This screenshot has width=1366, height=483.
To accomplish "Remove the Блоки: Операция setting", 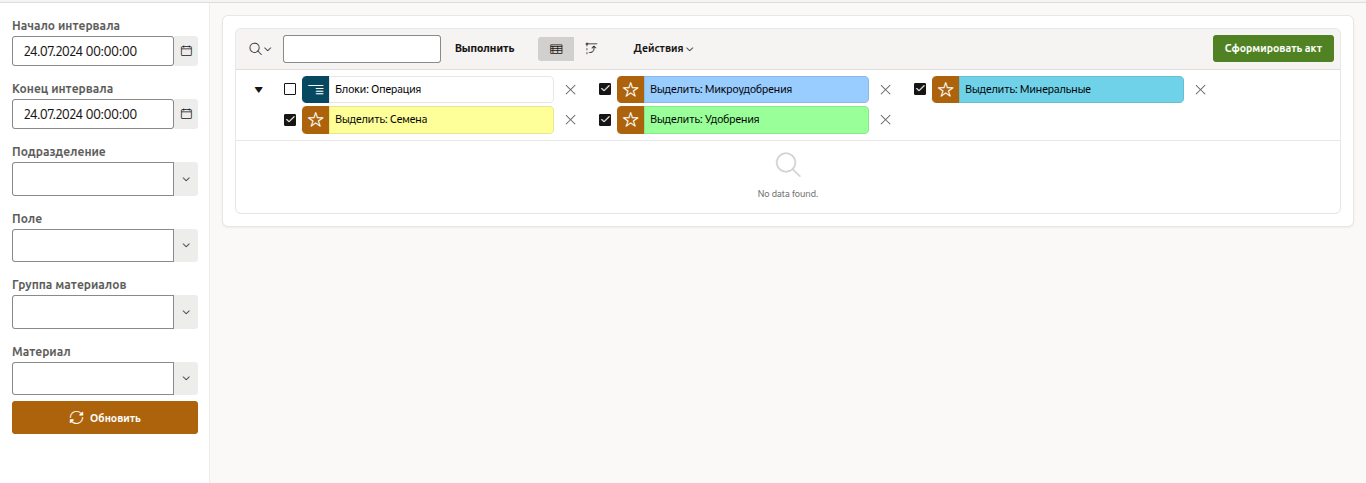I will 570,90.
